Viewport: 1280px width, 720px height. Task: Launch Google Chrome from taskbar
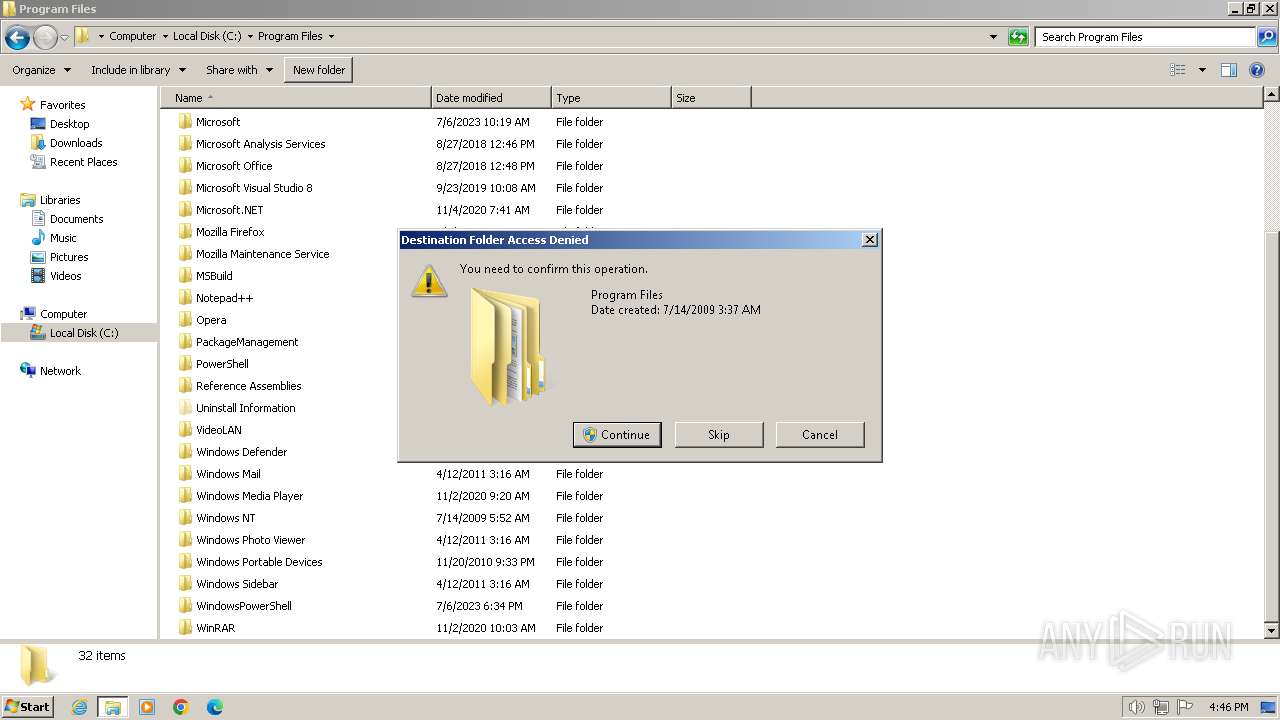click(181, 707)
